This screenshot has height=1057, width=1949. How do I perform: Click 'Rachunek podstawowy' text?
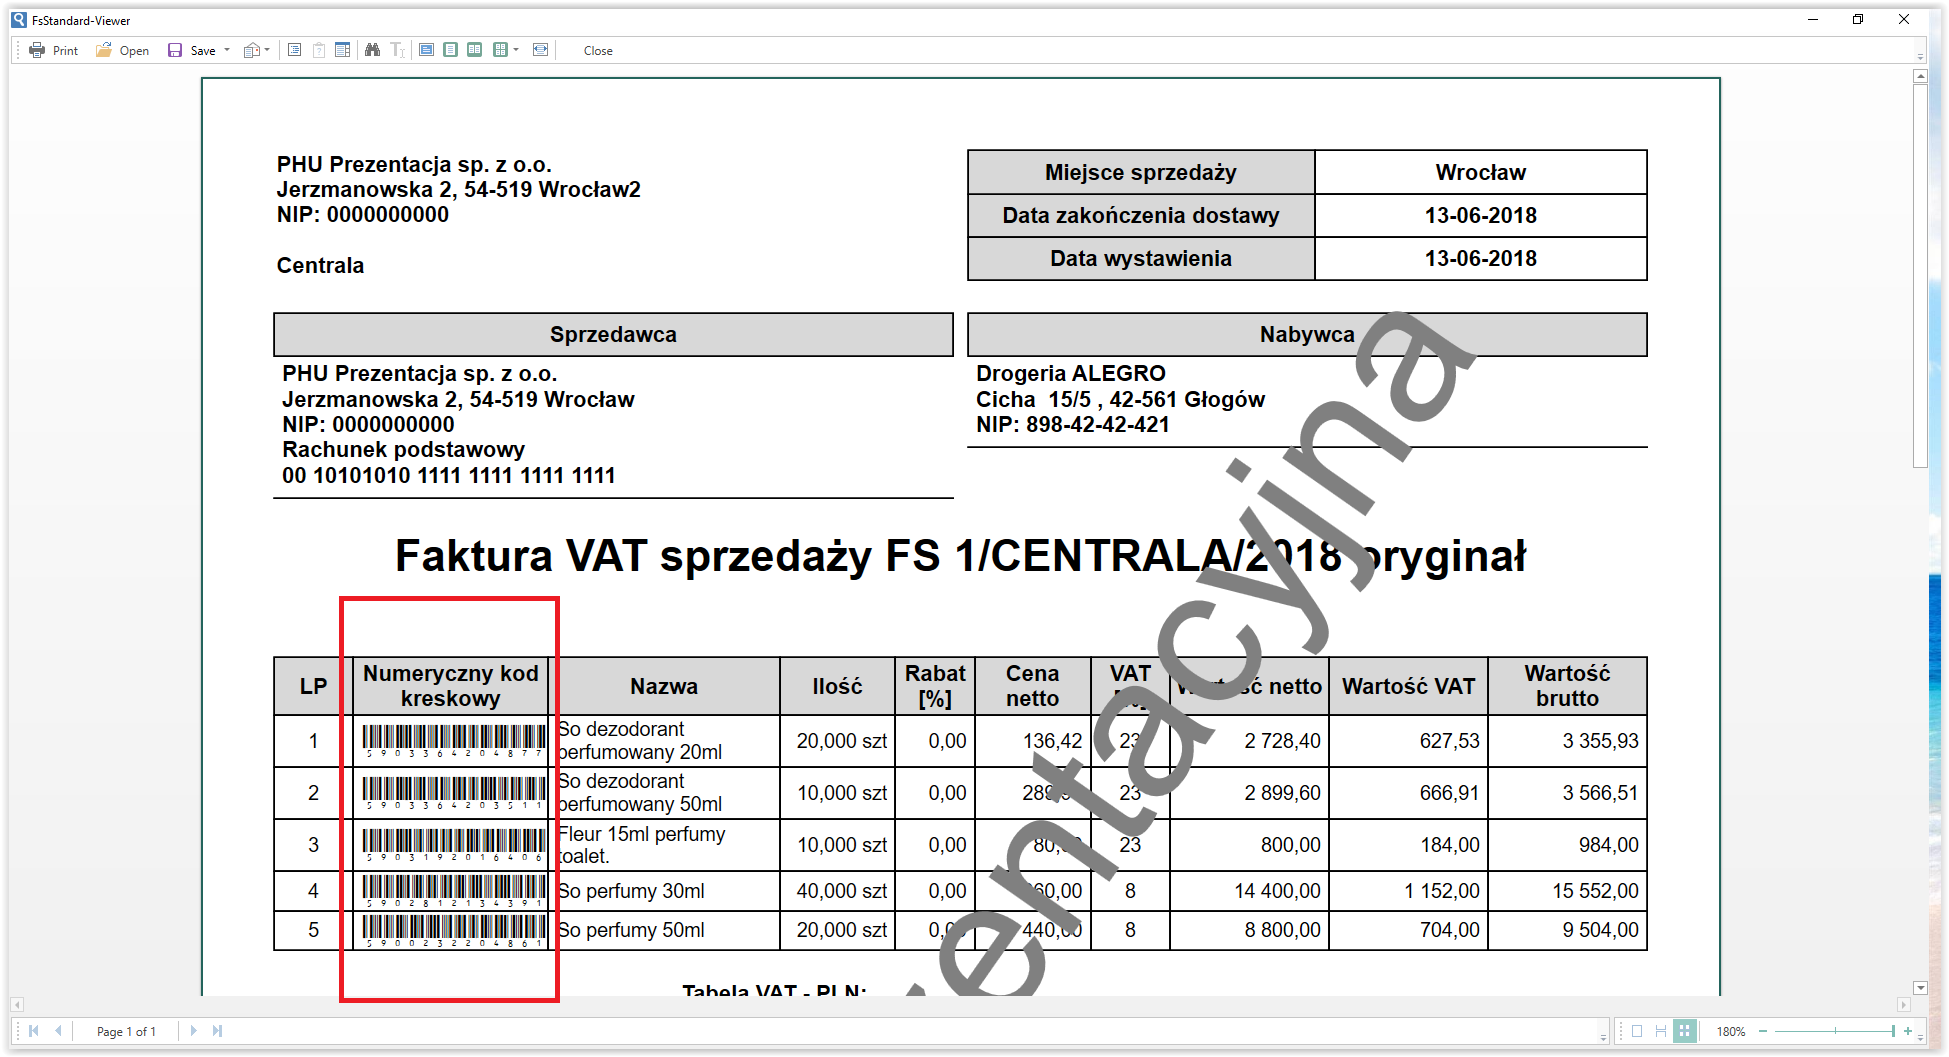(403, 450)
